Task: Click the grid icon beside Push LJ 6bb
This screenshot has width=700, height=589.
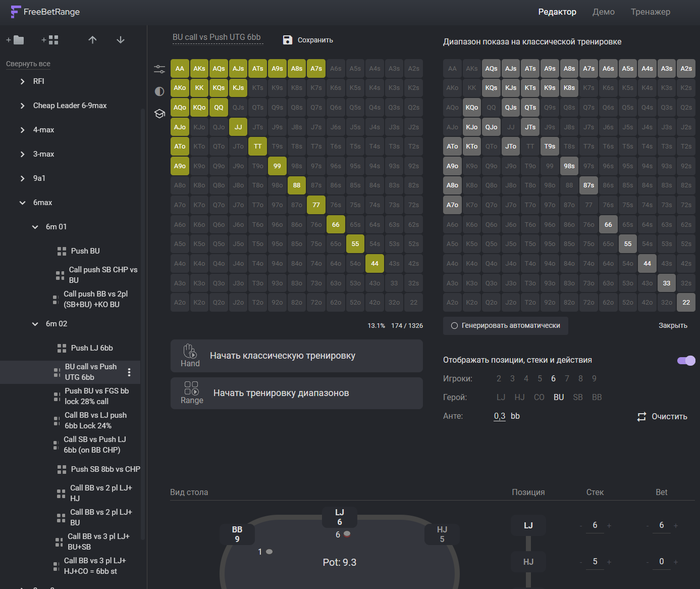Action: 62,348
